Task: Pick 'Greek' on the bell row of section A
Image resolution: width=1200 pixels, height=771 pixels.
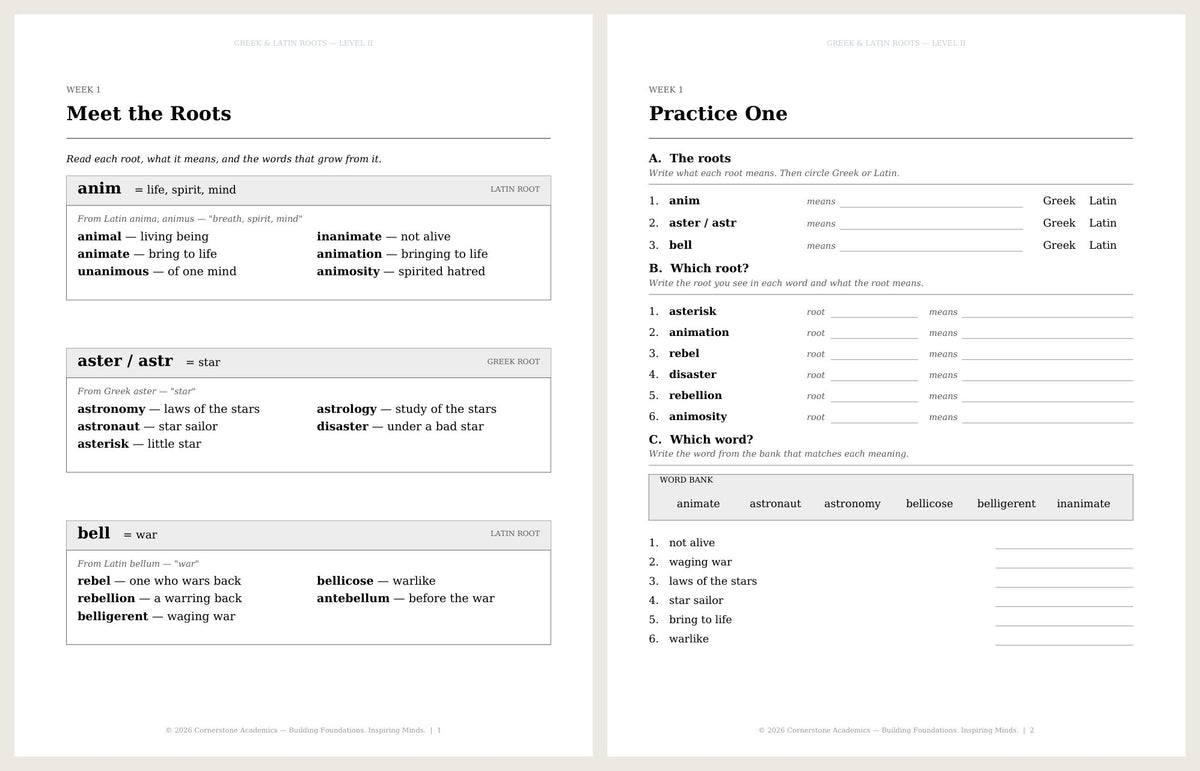Action: coord(1059,245)
